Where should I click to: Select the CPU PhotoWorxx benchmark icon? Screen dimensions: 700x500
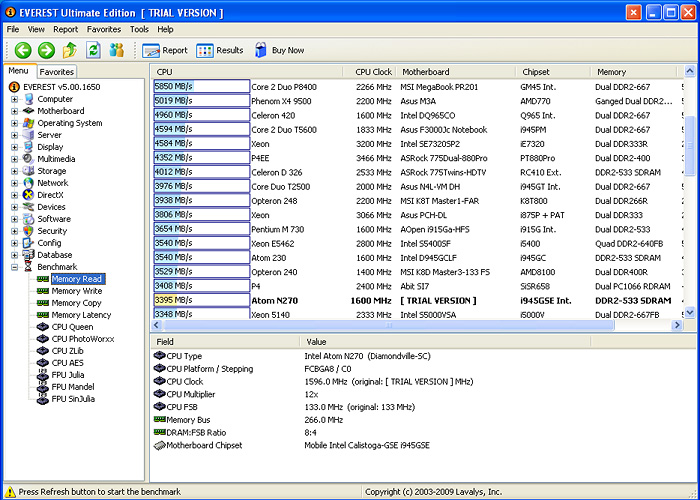coord(43,339)
